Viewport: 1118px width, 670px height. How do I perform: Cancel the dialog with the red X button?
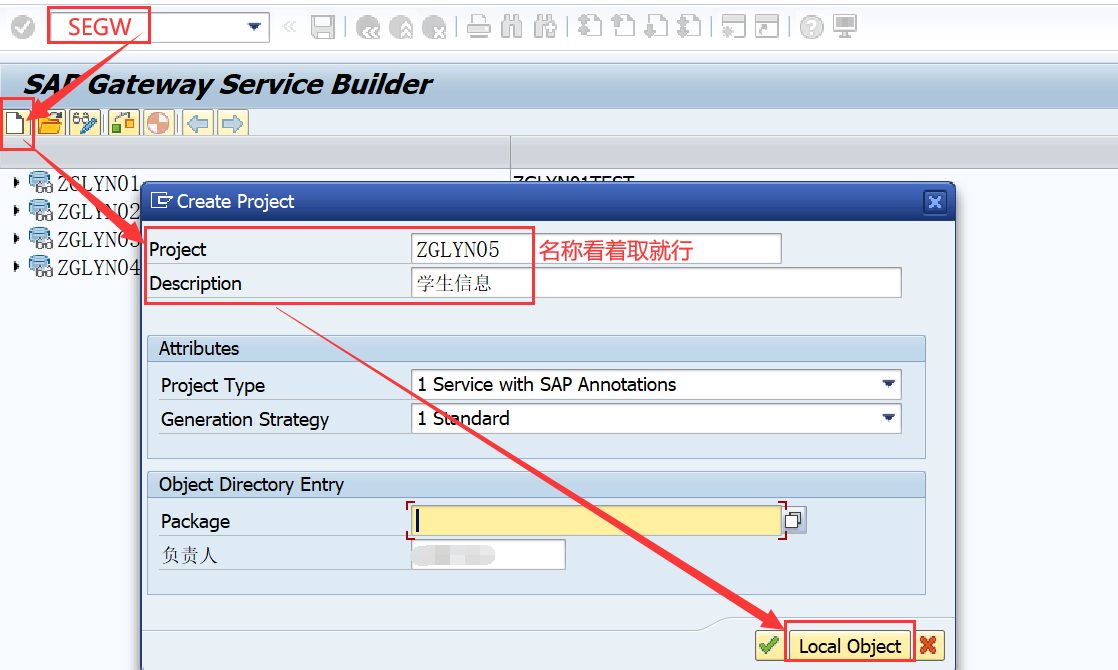928,646
